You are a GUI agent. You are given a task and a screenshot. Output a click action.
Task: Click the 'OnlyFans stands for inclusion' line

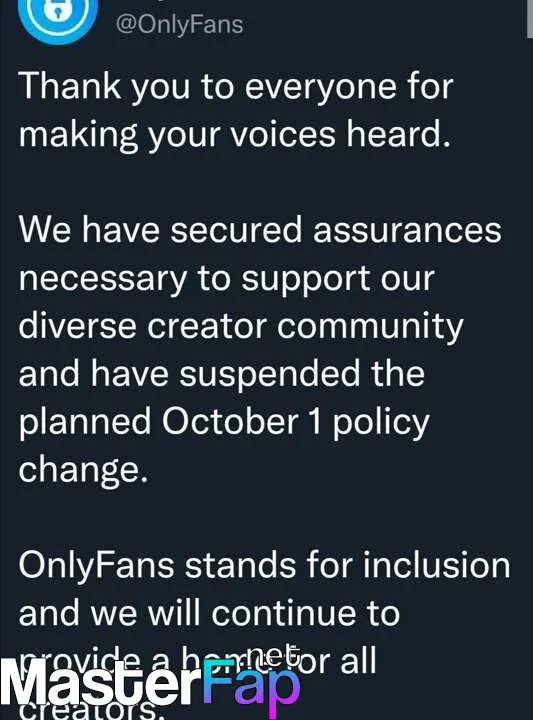coord(264,565)
